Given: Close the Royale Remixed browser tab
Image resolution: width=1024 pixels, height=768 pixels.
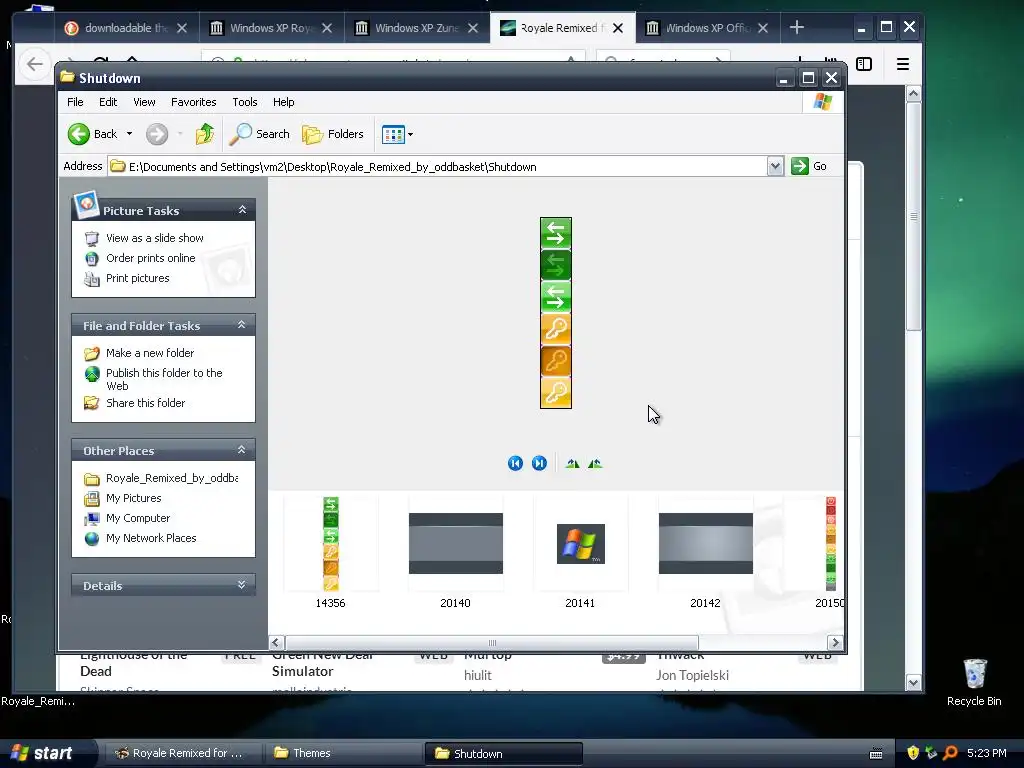Looking at the screenshot, I should click(618, 28).
